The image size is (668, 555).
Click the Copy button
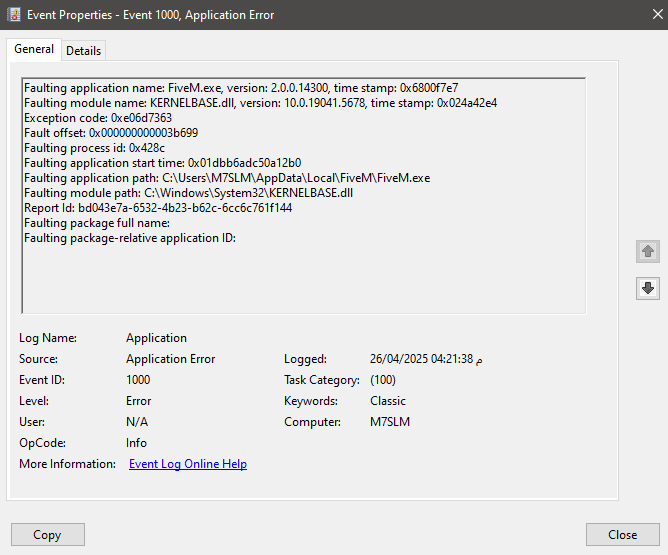(x=48, y=535)
